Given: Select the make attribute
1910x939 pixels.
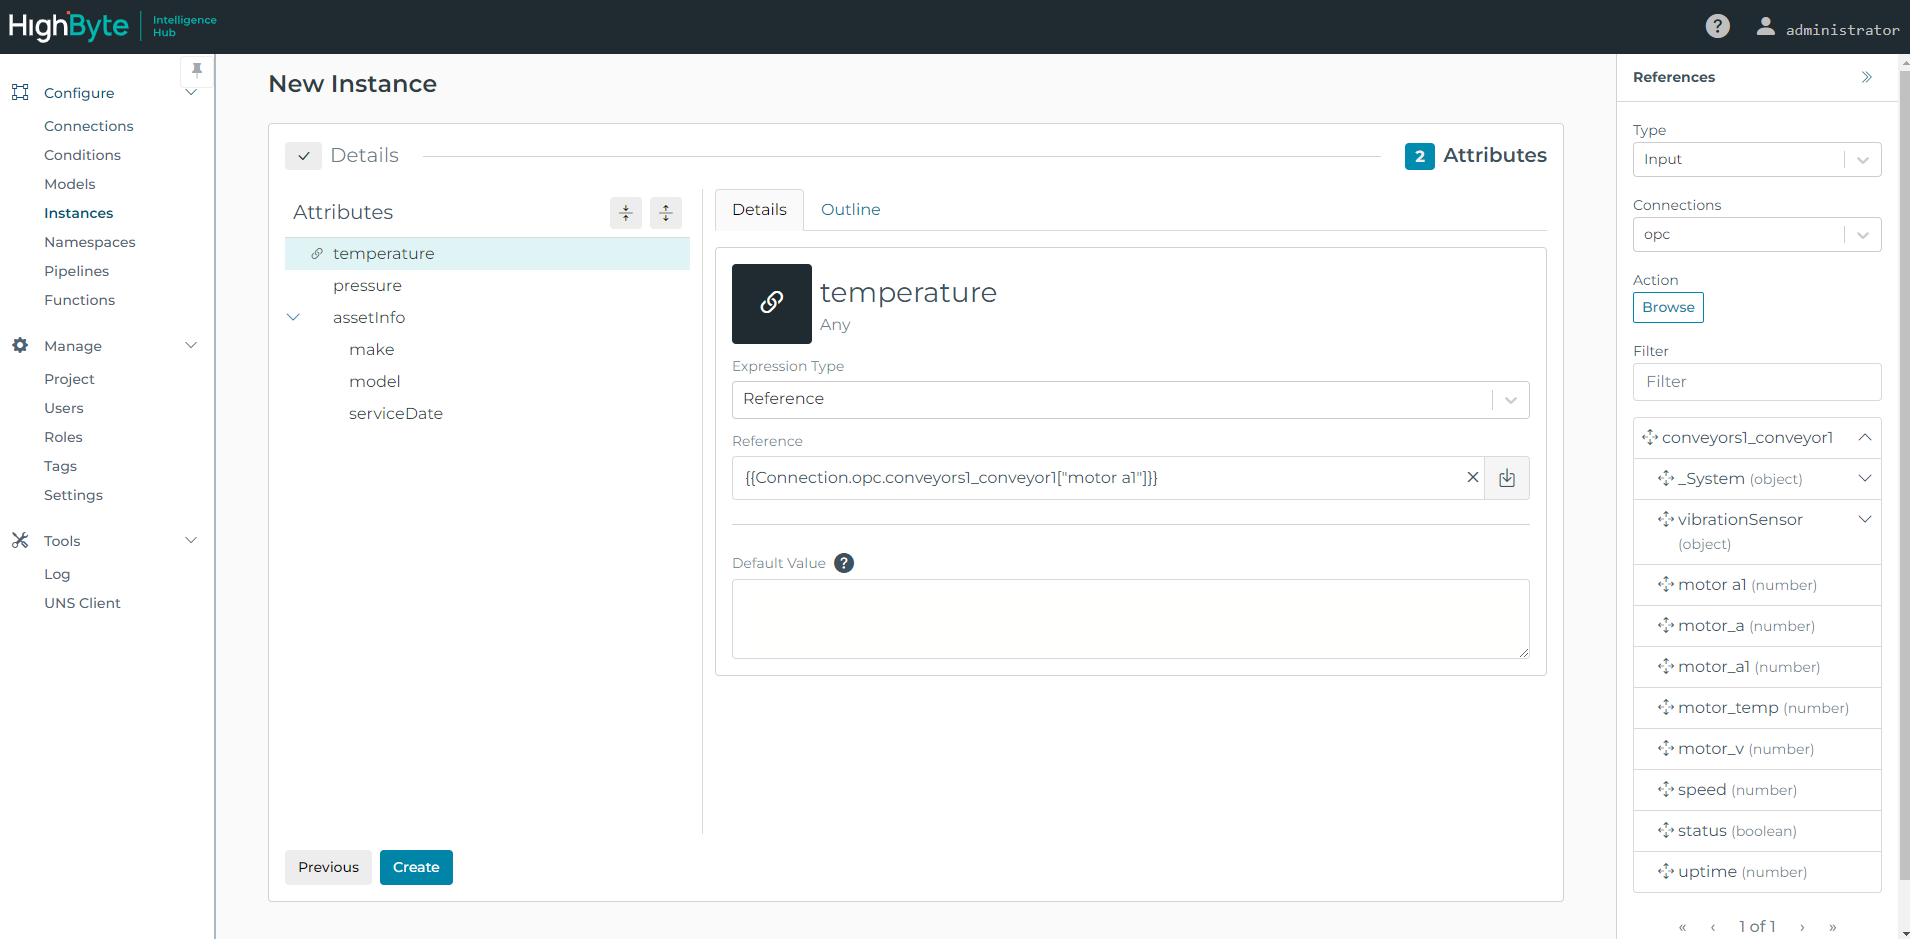Looking at the screenshot, I should point(371,349).
